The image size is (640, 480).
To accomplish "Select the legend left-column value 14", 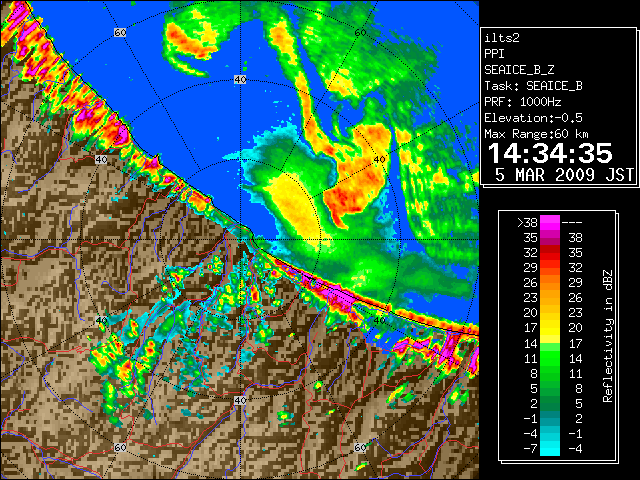I will pyautogui.click(x=530, y=343).
